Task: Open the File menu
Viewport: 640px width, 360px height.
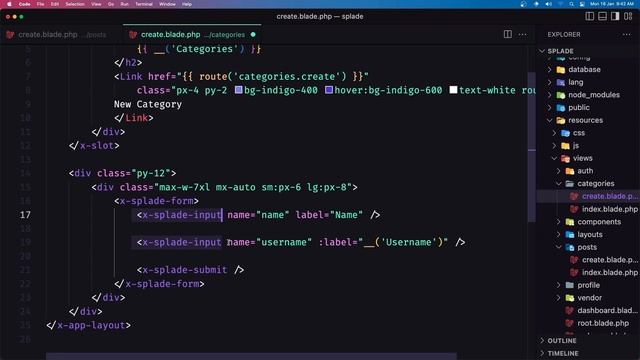Action: [40, 4]
